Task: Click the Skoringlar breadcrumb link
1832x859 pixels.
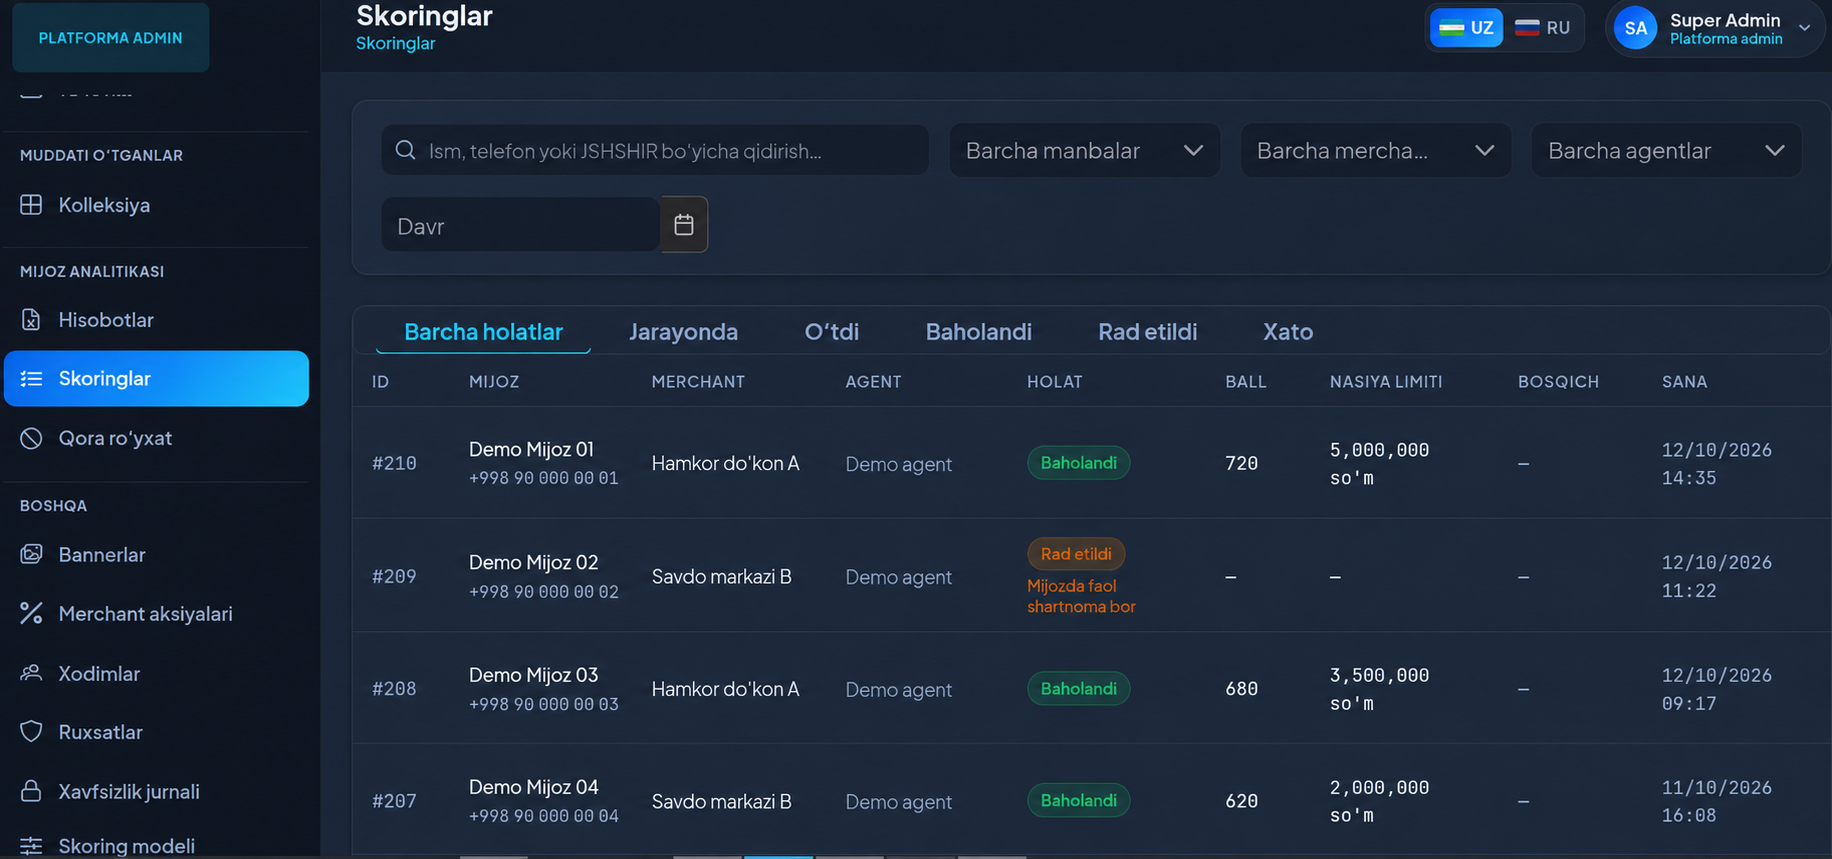Action: tap(395, 44)
